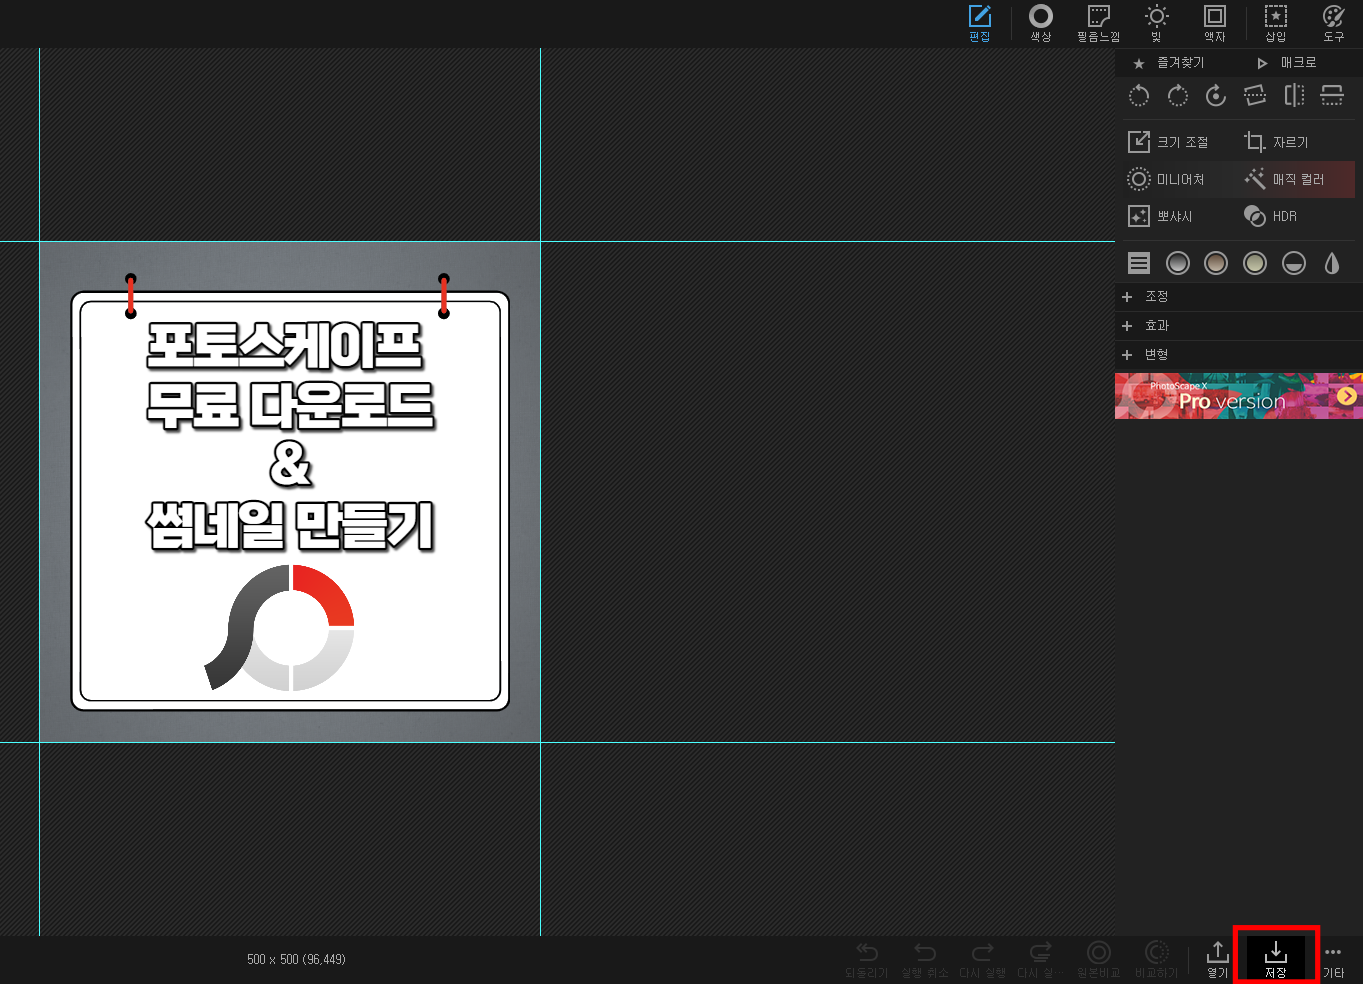This screenshot has height=984, width=1363.
Task: Open the 필름느낌 (Film) tab
Action: 1098,23
